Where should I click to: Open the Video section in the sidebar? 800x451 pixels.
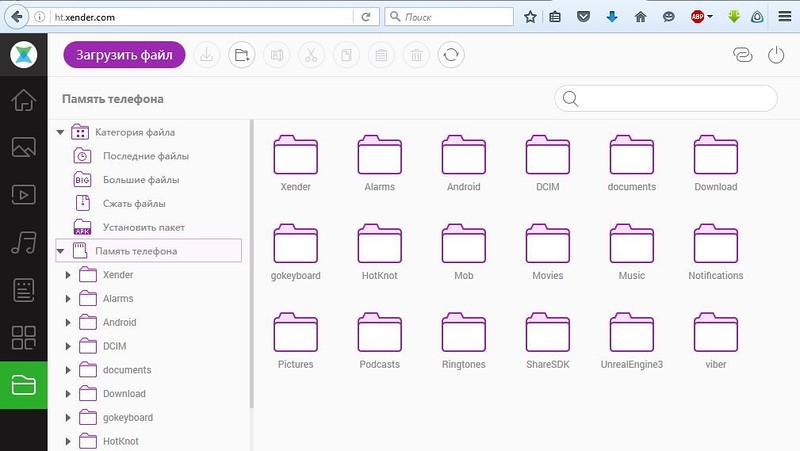tap(23, 194)
